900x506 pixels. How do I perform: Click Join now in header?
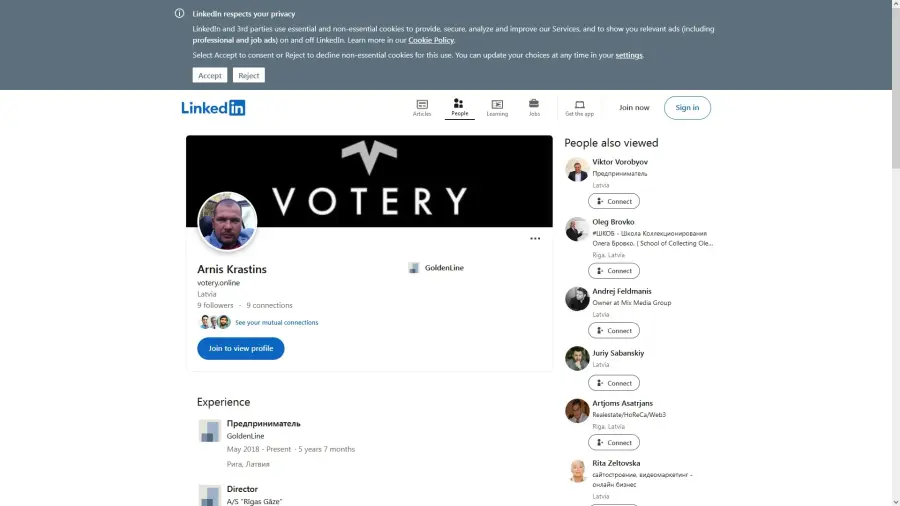click(x=634, y=108)
